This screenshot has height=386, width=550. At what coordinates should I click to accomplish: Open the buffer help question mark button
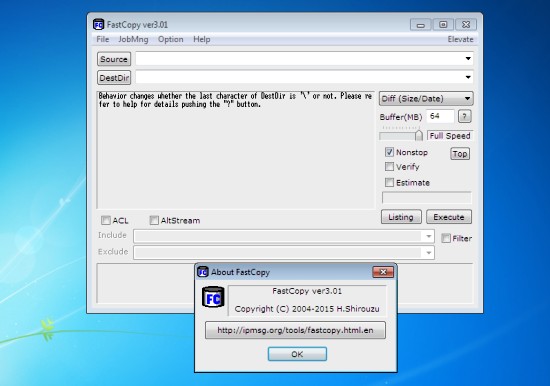(464, 116)
